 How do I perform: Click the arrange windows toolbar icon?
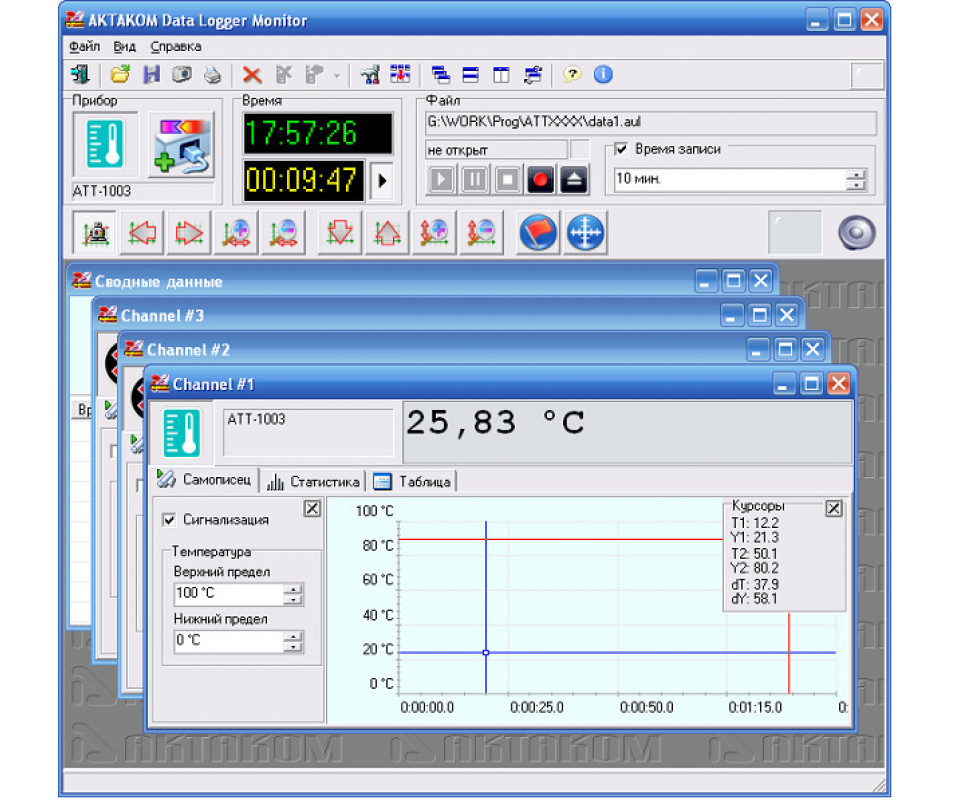532,75
